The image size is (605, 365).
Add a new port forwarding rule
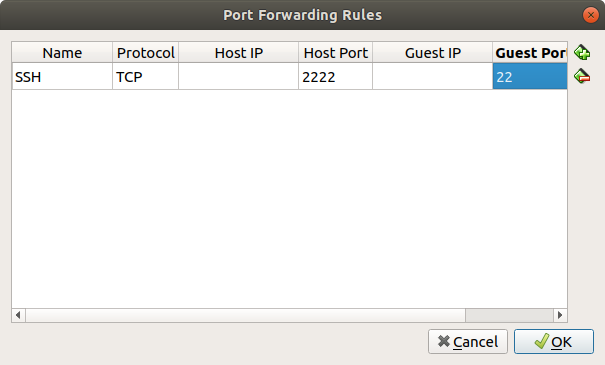(x=582, y=52)
